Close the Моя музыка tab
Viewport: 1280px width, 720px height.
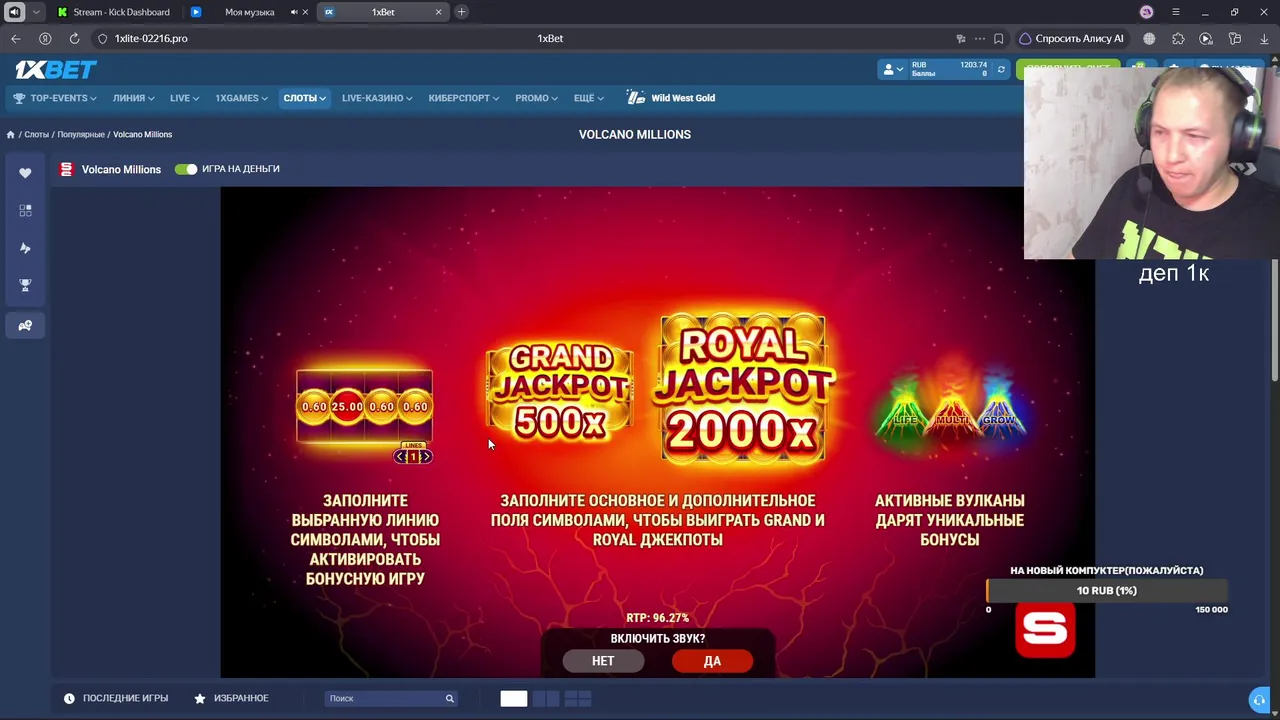307,12
